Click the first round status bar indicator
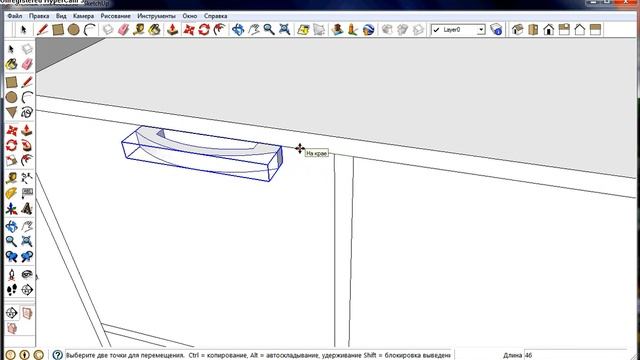 coord(11,355)
